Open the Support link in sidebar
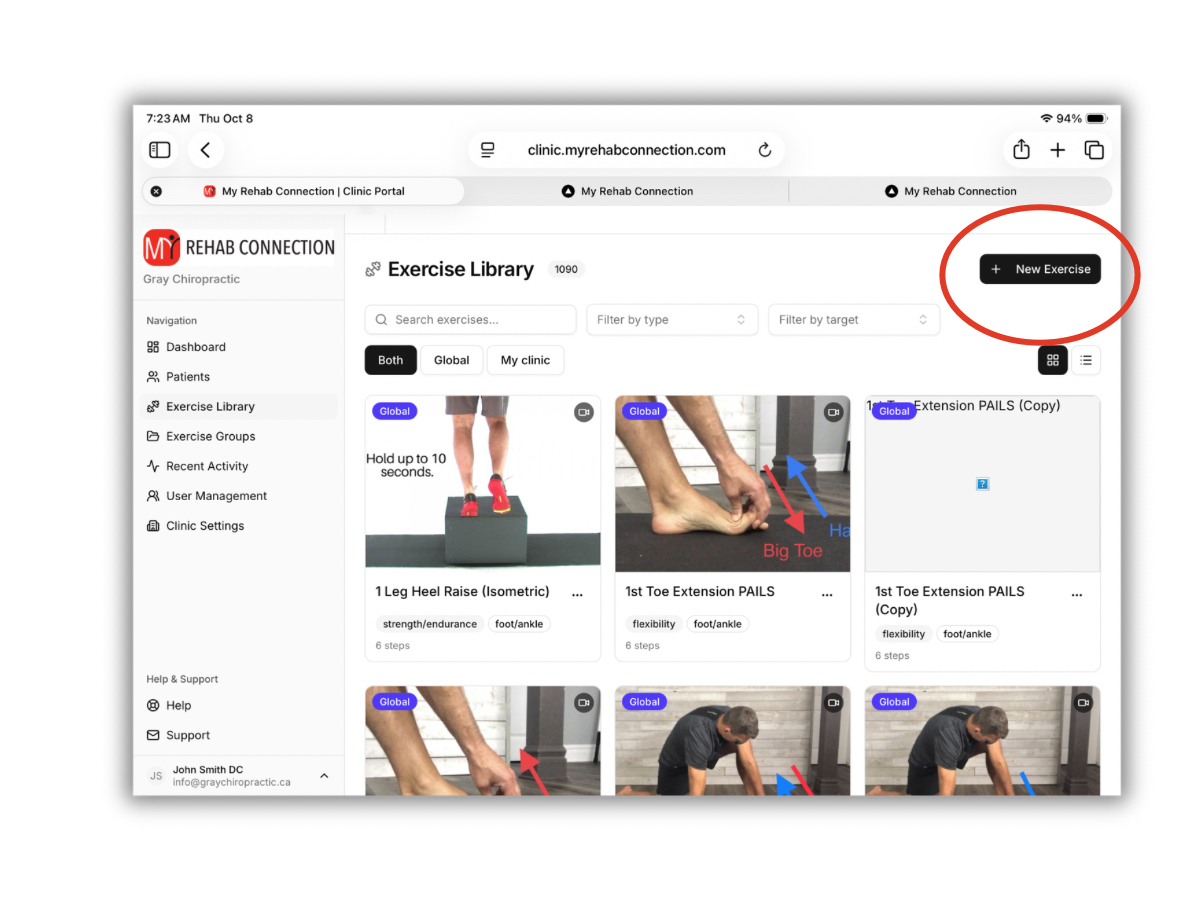The height and width of the screenshot is (900, 1200). pyautogui.click(x=239, y=735)
